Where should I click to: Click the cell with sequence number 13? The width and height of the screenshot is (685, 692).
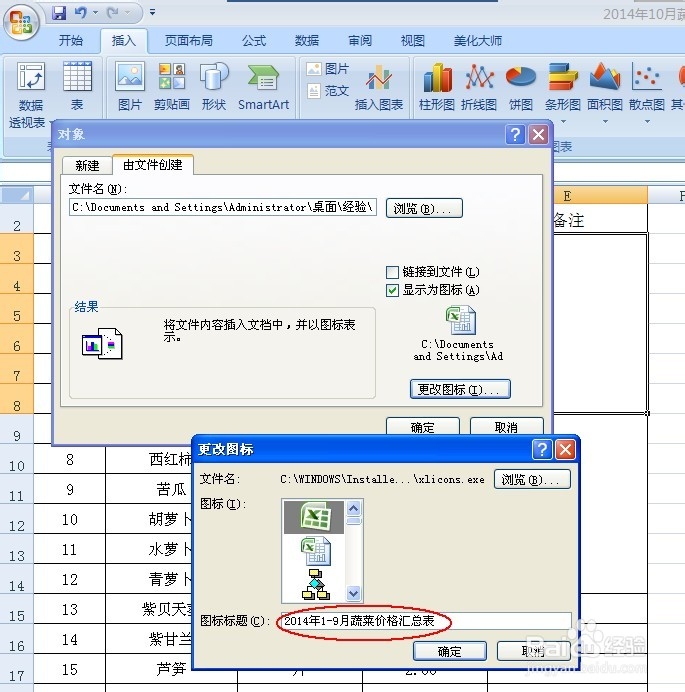[x=70, y=609]
